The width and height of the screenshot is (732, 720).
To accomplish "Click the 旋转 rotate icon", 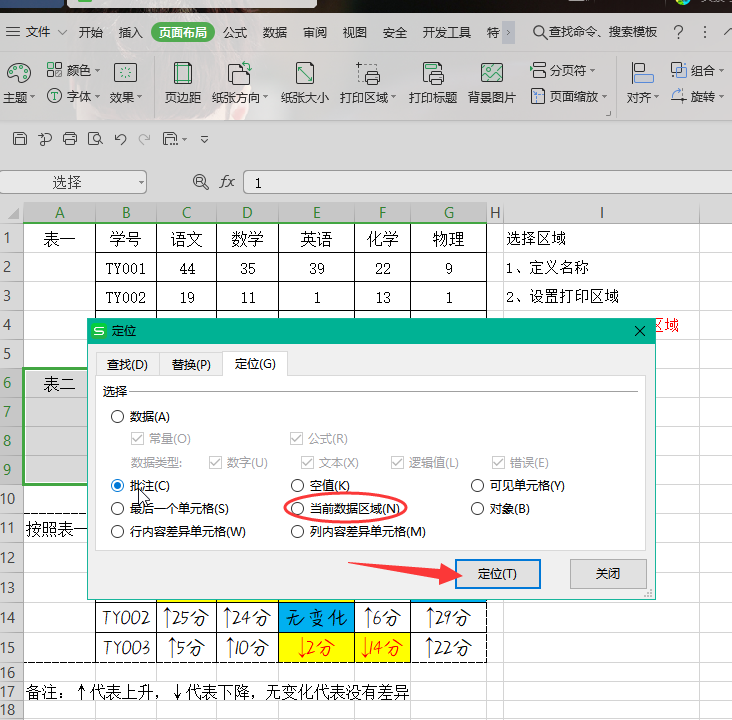I will click(679, 96).
